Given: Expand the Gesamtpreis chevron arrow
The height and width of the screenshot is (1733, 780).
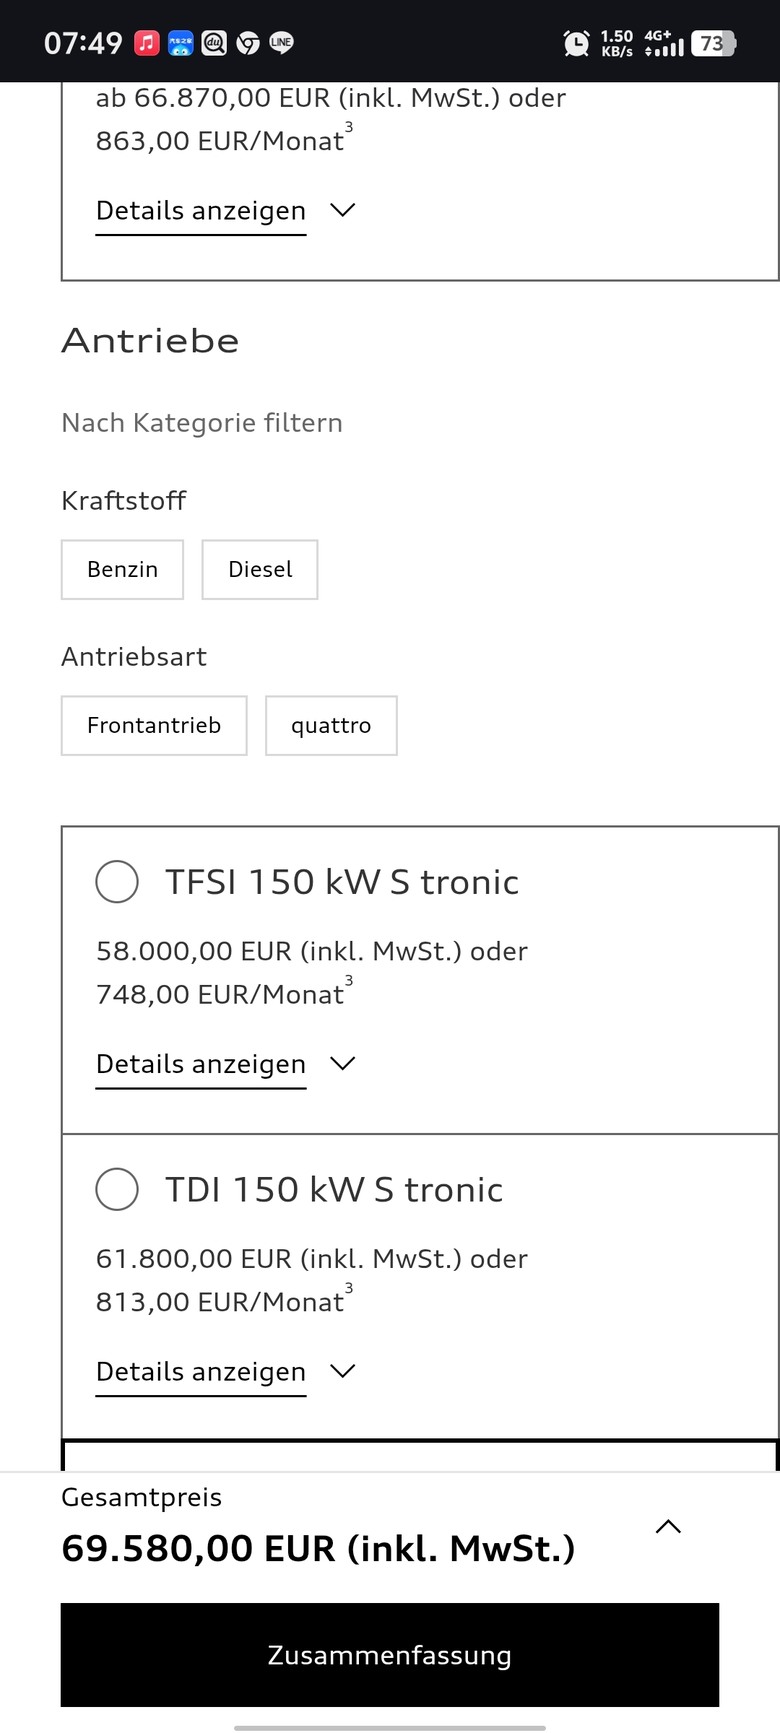Looking at the screenshot, I should tap(668, 1526).
